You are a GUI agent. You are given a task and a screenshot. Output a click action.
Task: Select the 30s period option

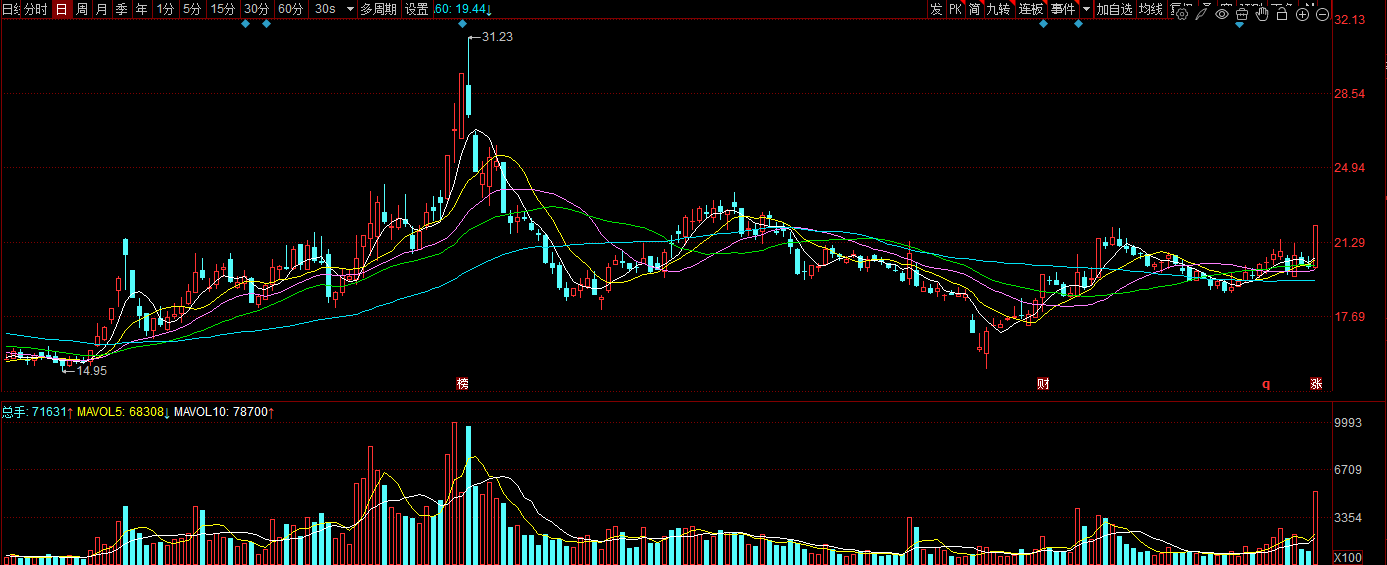[325, 9]
